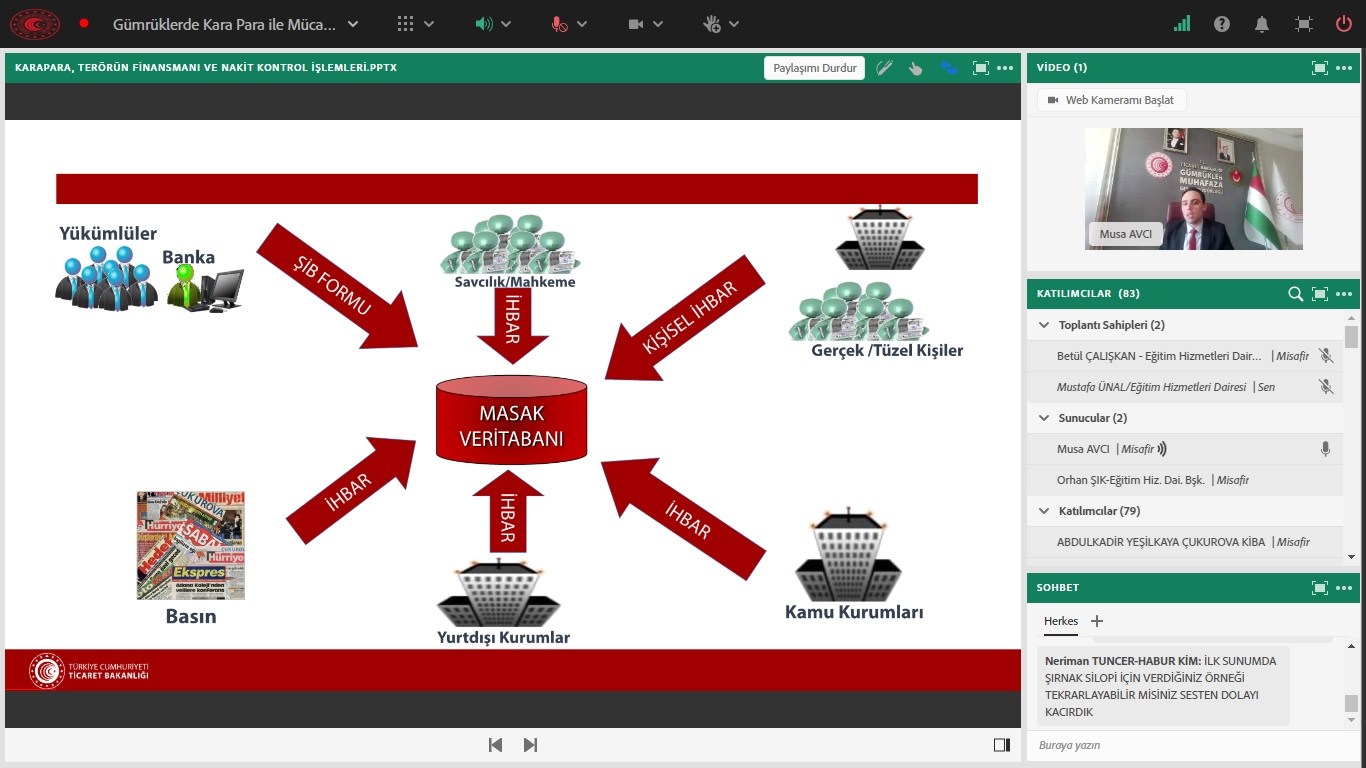Click Web Kameramı Başlat button
The height and width of the screenshot is (768, 1366).
click(1111, 100)
